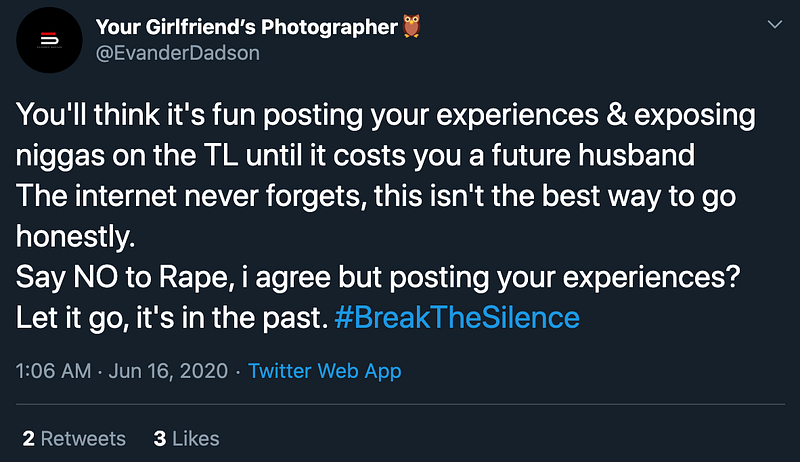Screen dimensions: 800x462
Task: Click the tweet line starting "You'll think it's fun"
Action: 385,115
